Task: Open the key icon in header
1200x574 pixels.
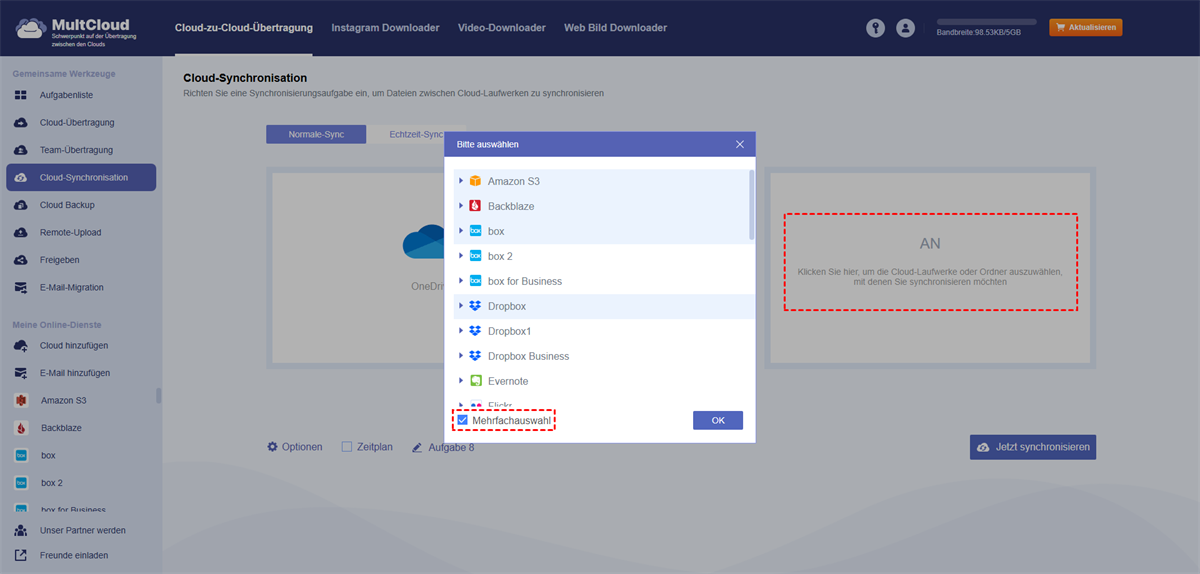Action: [x=875, y=28]
